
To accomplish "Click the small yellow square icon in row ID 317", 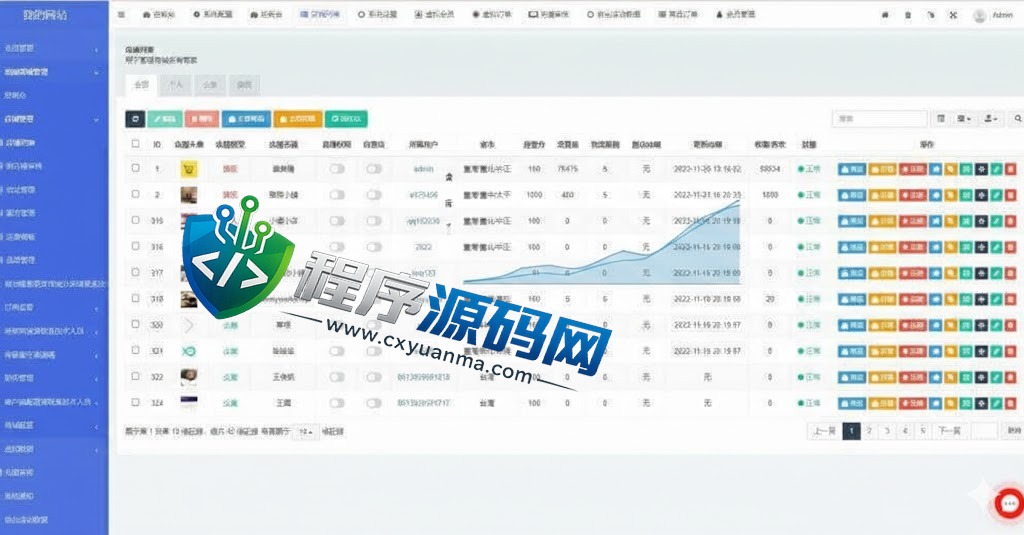I will (x=951, y=273).
